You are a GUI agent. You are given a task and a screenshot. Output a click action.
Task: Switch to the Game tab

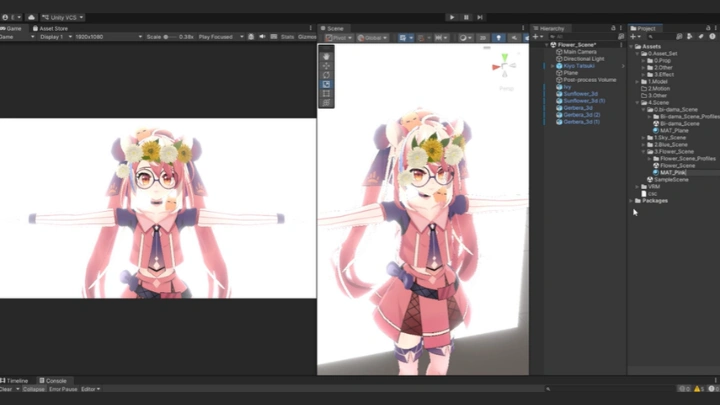[11, 28]
